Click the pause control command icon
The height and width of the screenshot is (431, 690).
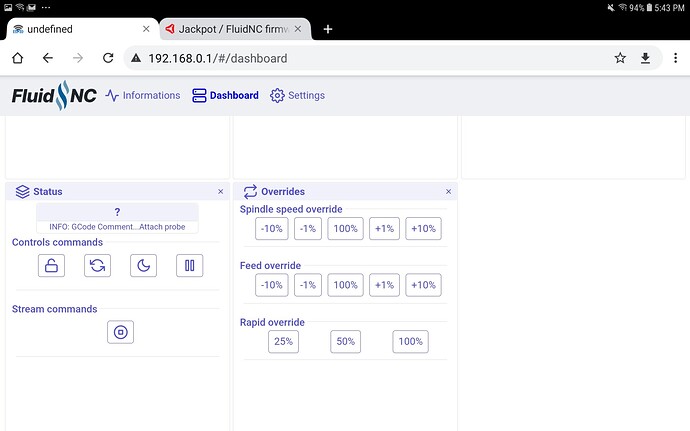190,265
